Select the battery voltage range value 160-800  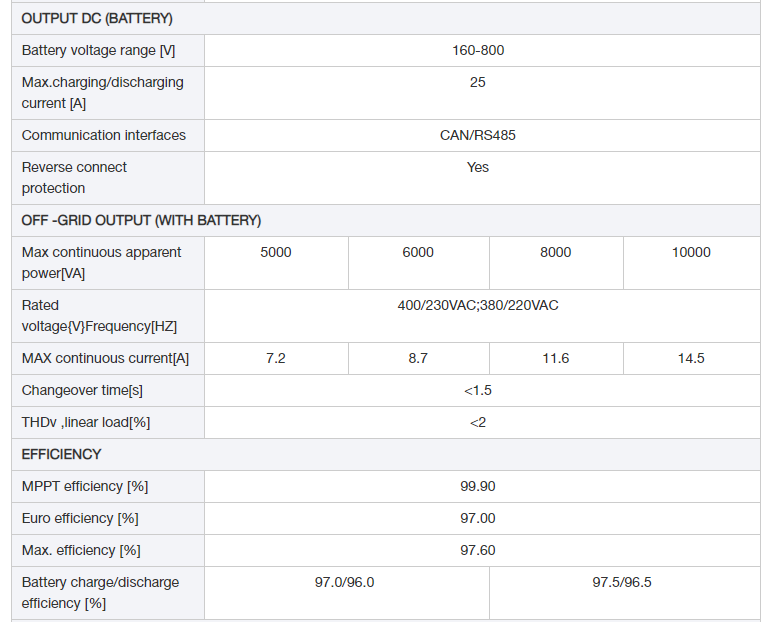point(478,50)
